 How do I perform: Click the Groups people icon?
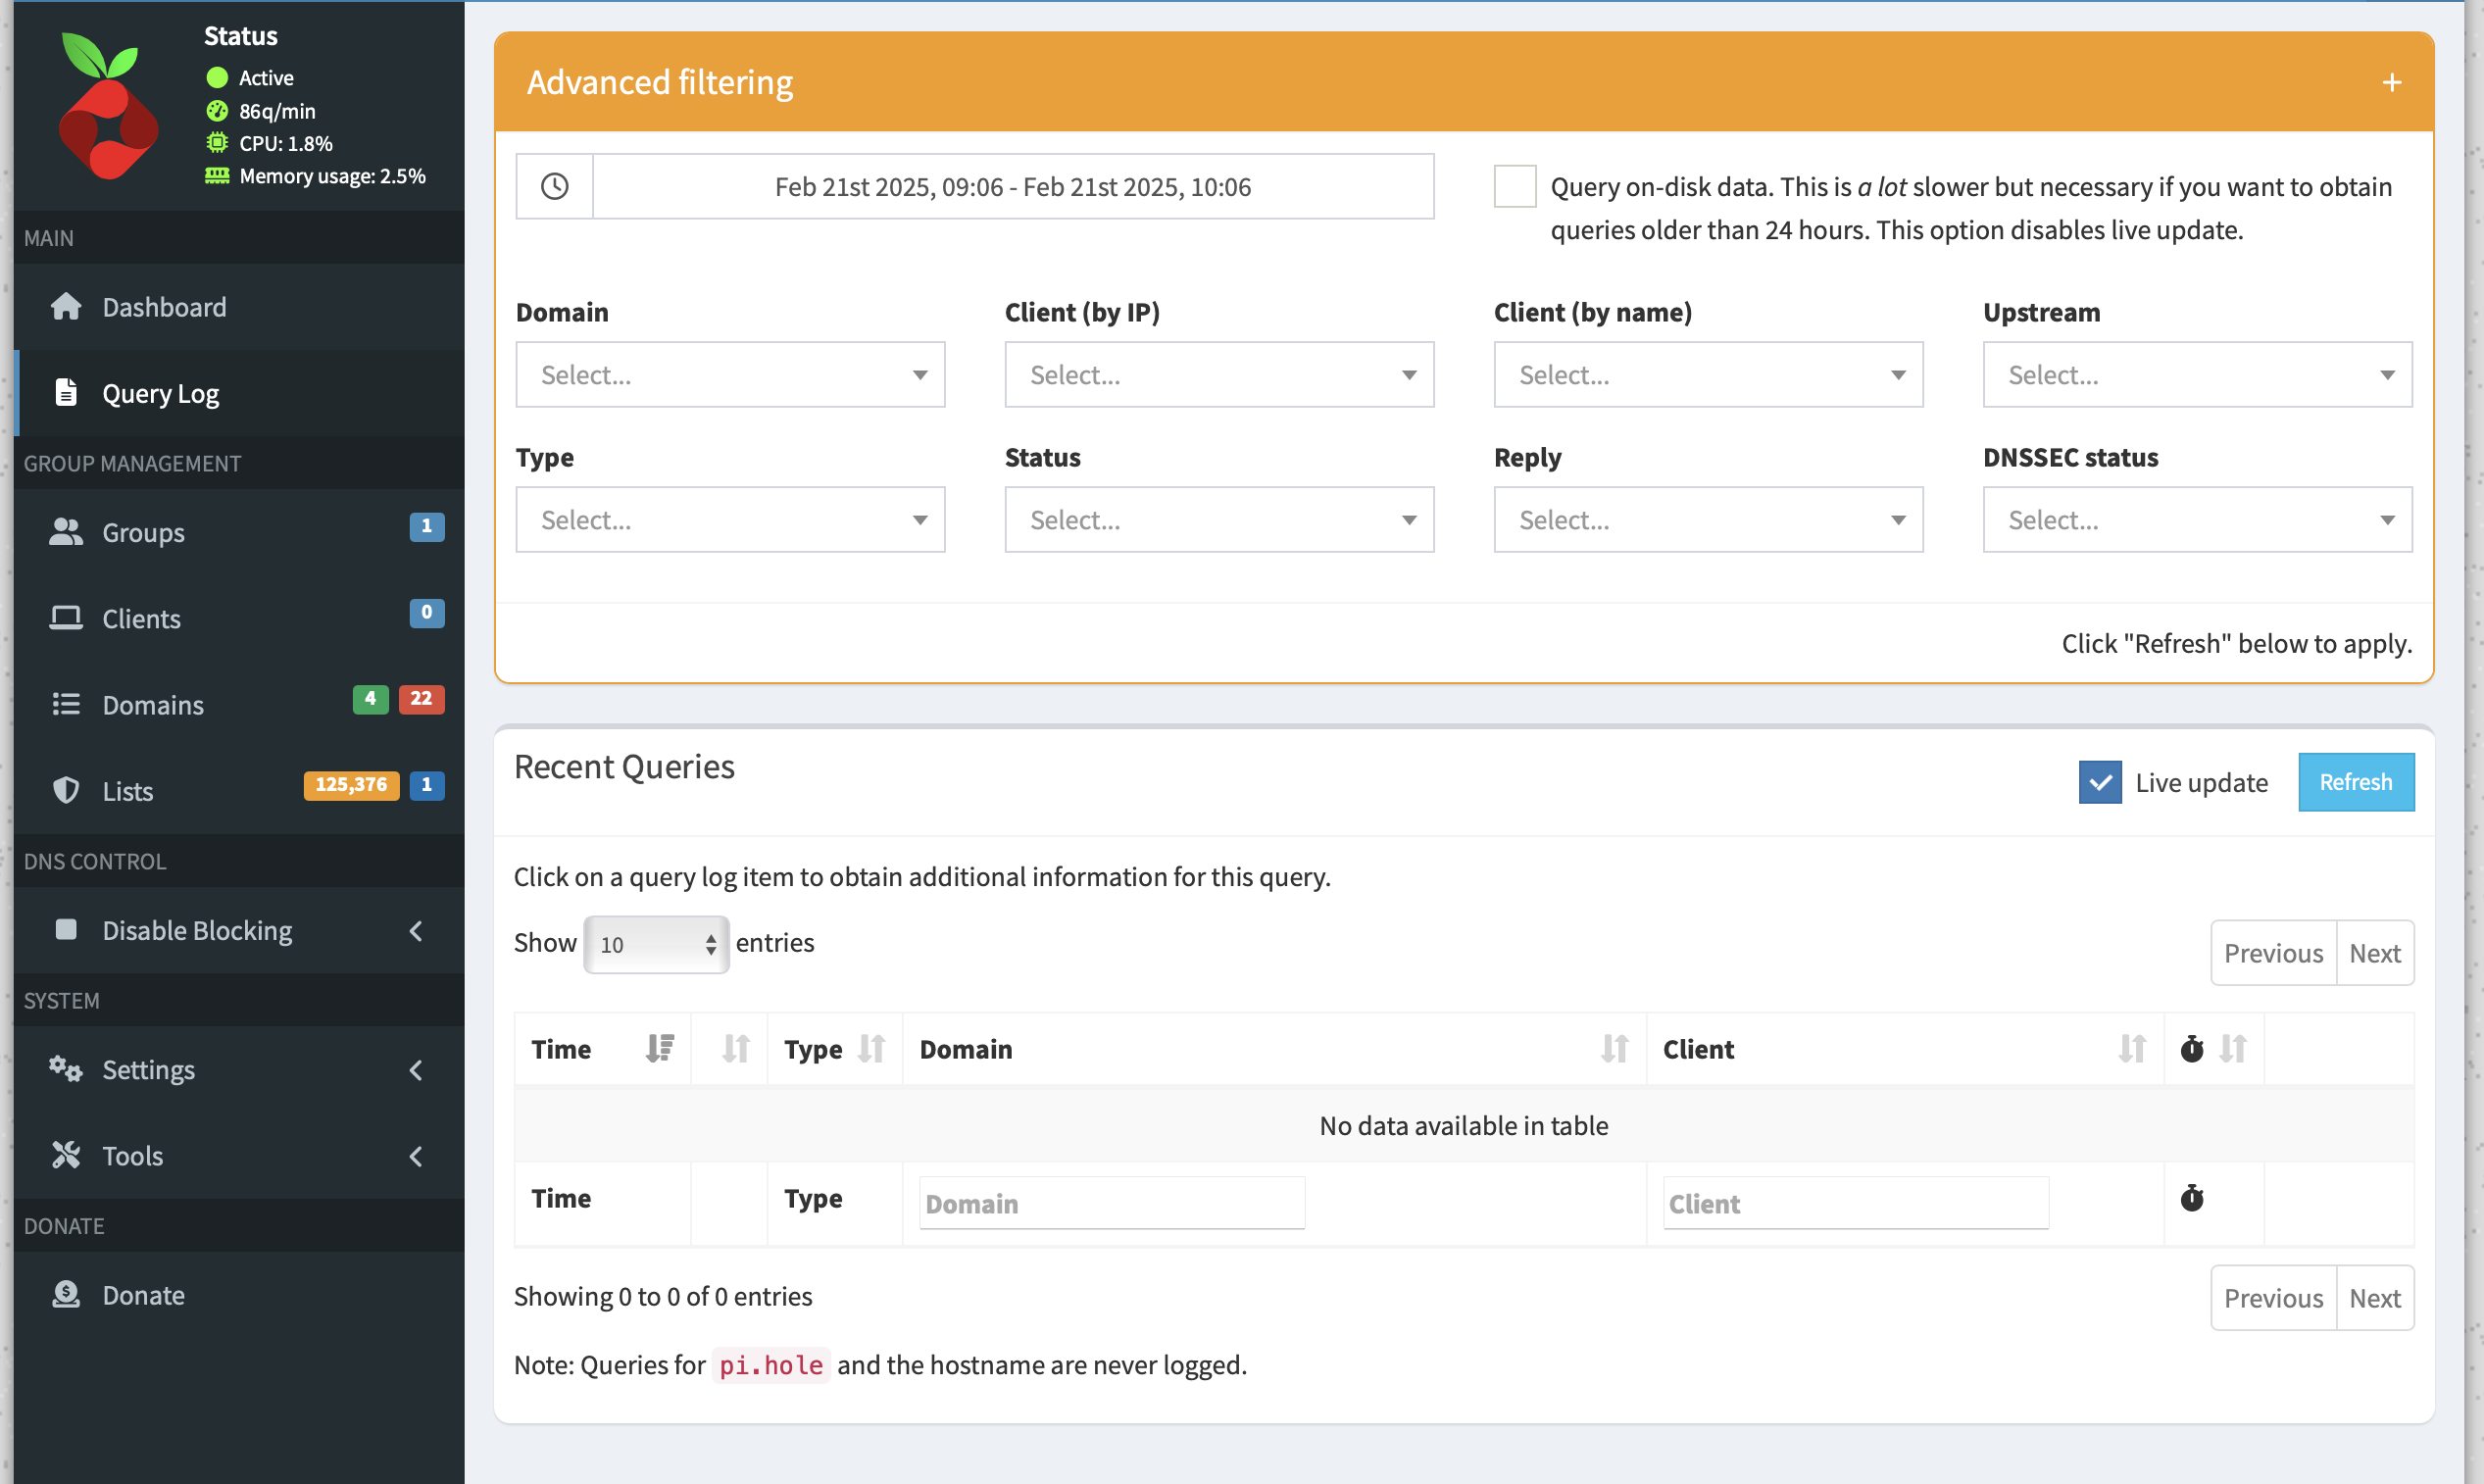click(x=66, y=532)
